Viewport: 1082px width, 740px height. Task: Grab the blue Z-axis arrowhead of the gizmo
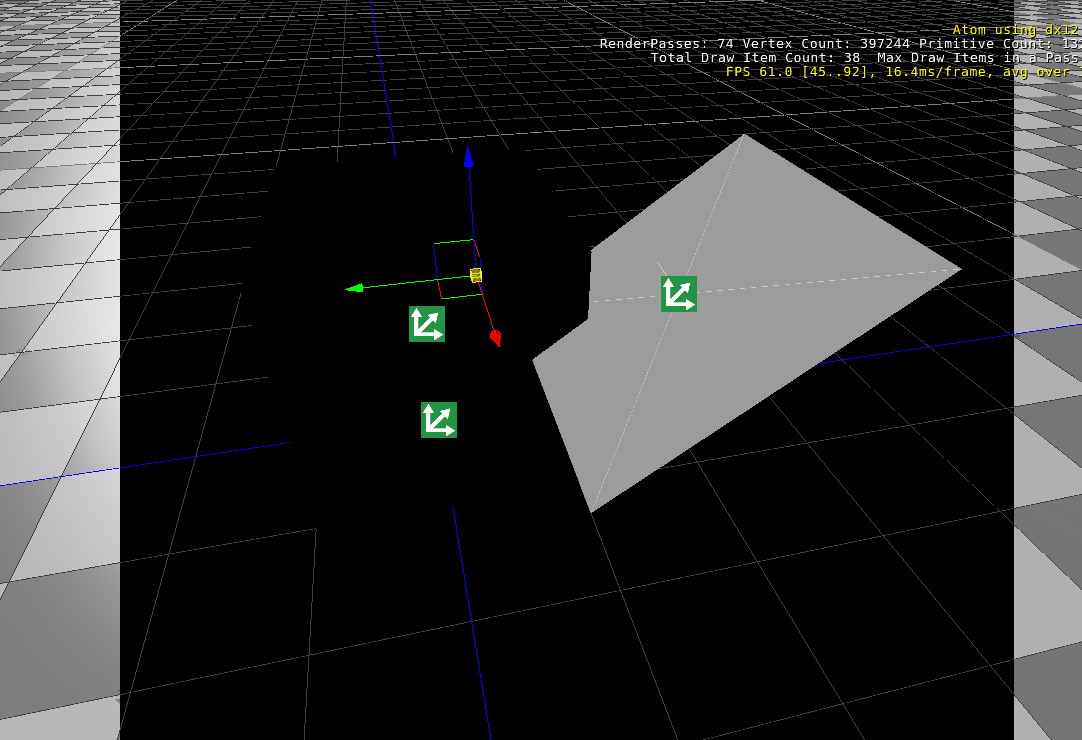click(x=469, y=157)
